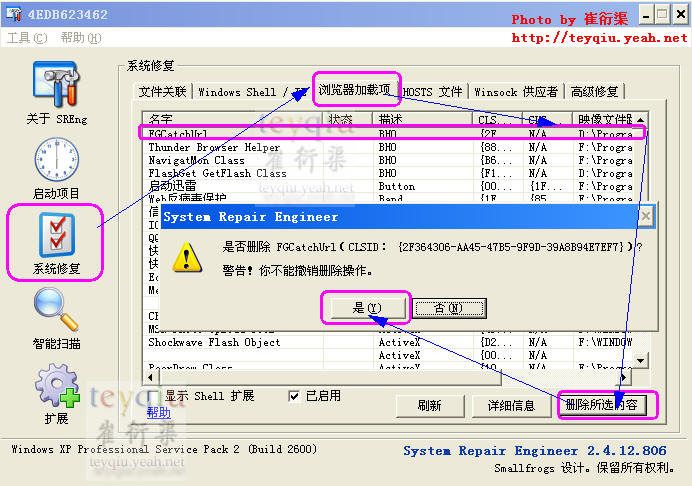The width and height of the screenshot is (692, 486).
Task: Click the 帮助 link at bottom left
Action: click(x=157, y=412)
